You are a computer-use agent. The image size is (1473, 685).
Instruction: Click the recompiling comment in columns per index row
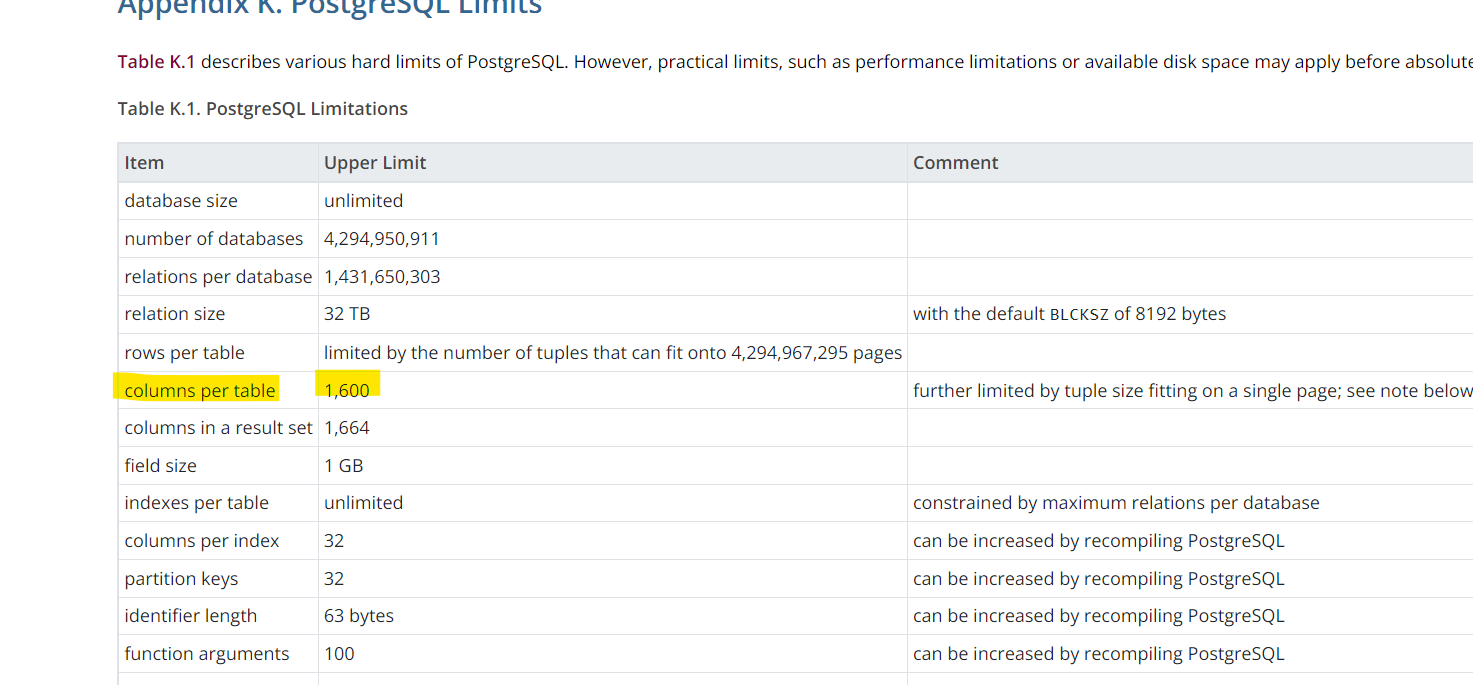point(1099,541)
